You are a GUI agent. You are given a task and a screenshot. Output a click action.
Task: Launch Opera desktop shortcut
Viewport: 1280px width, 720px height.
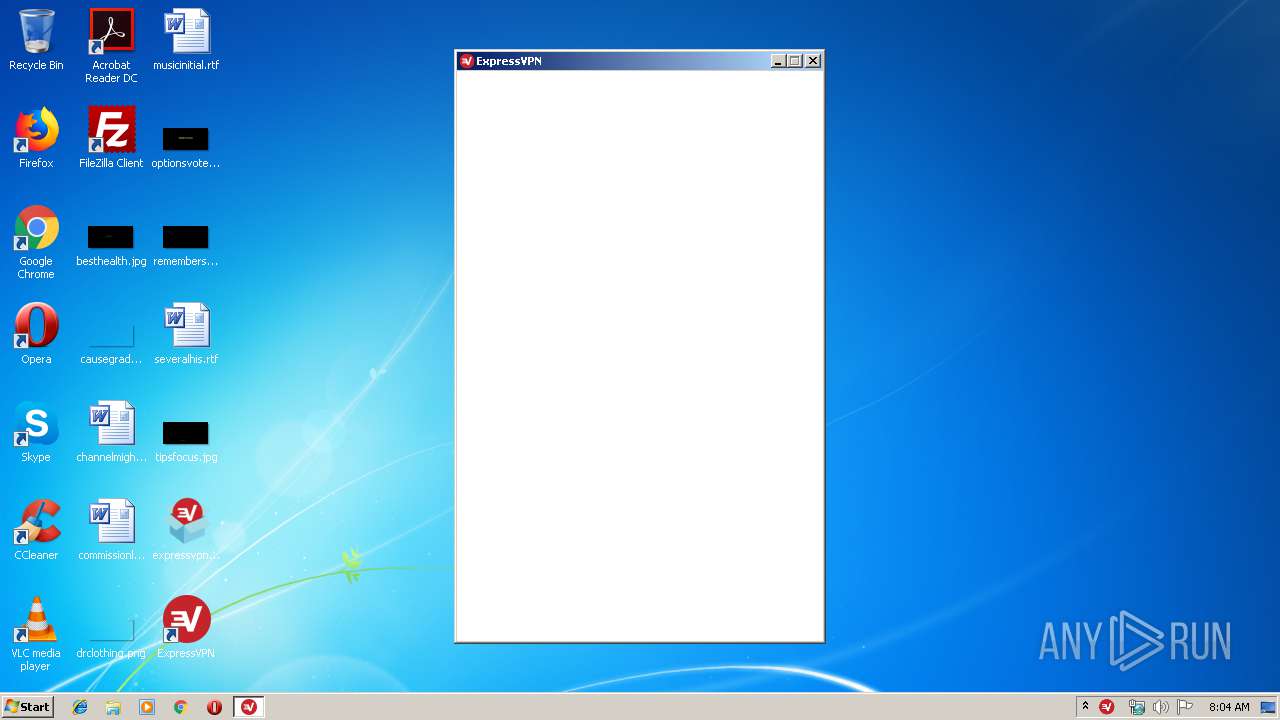click(36, 334)
